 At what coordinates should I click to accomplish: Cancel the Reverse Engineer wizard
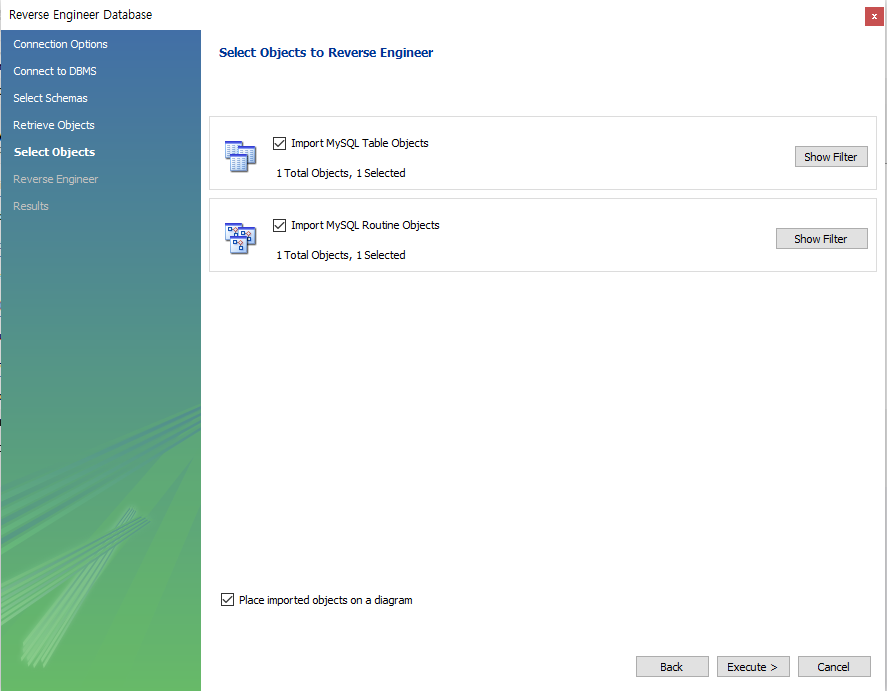(x=834, y=667)
